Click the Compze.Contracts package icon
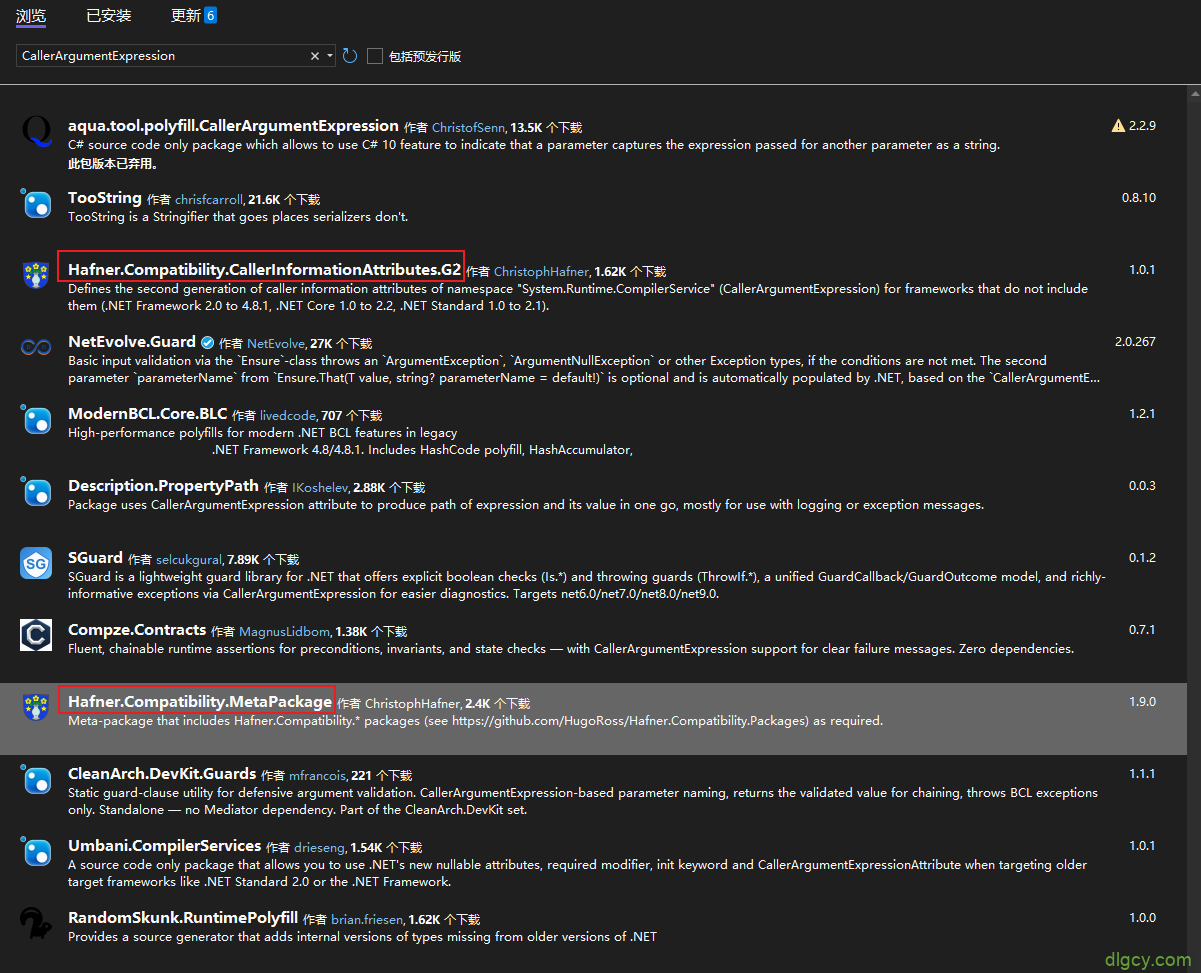This screenshot has width=1201, height=973. [x=37, y=636]
